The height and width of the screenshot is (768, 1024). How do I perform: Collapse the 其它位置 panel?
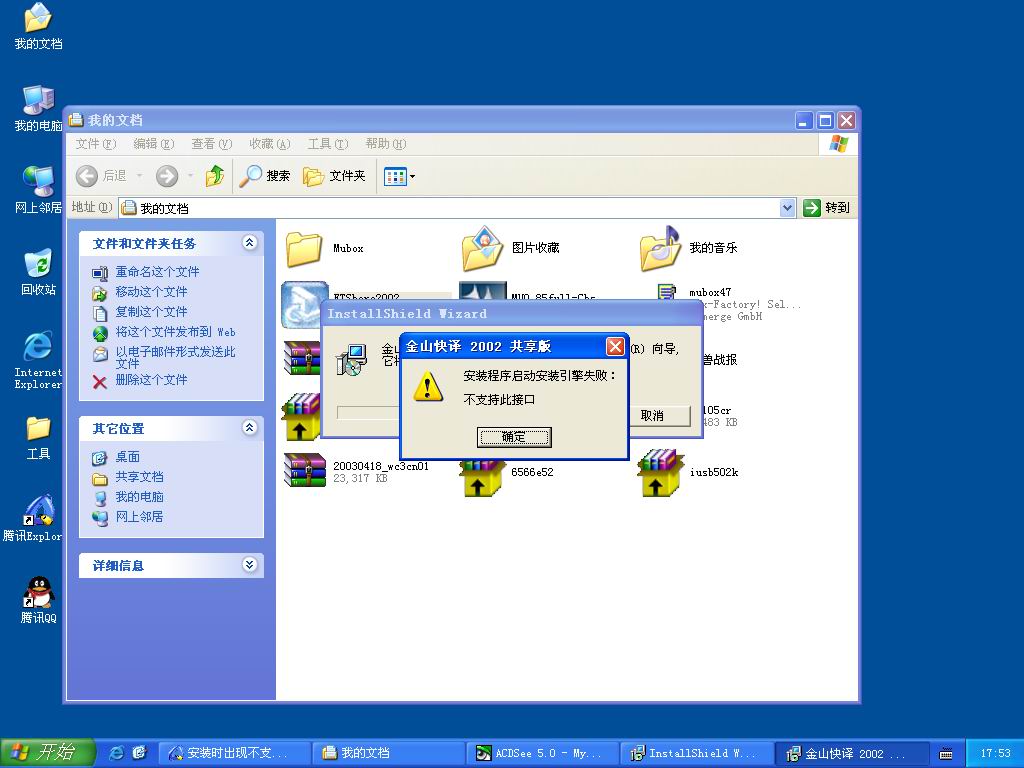click(249, 428)
